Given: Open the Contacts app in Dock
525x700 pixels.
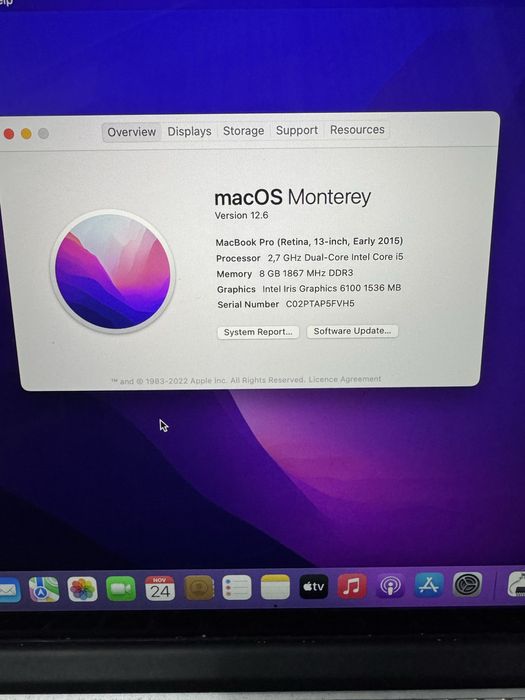Looking at the screenshot, I should point(199,588).
